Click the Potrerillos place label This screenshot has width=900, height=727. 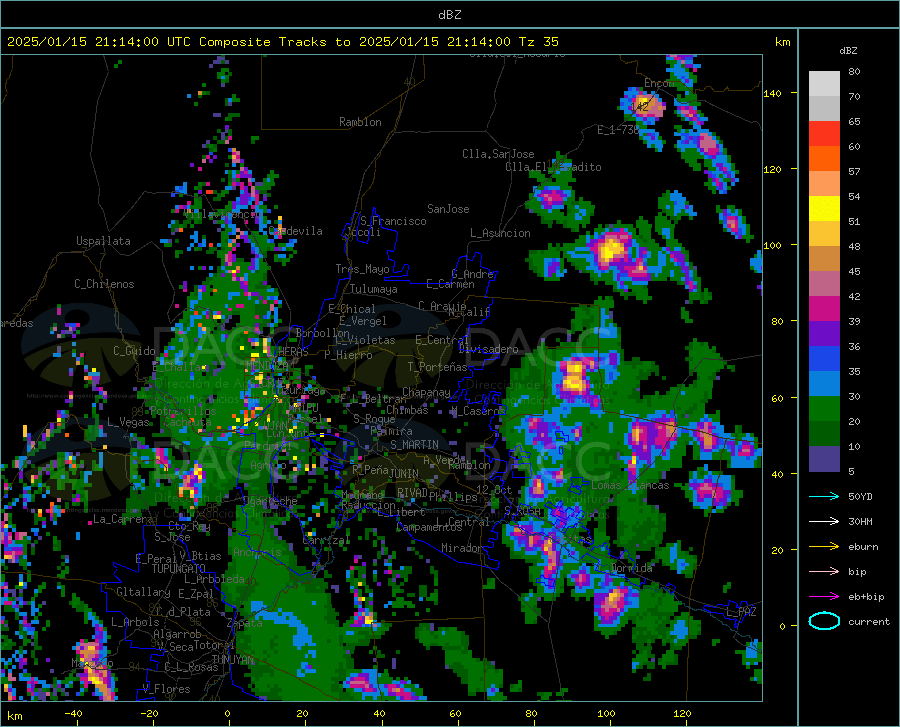click(183, 411)
